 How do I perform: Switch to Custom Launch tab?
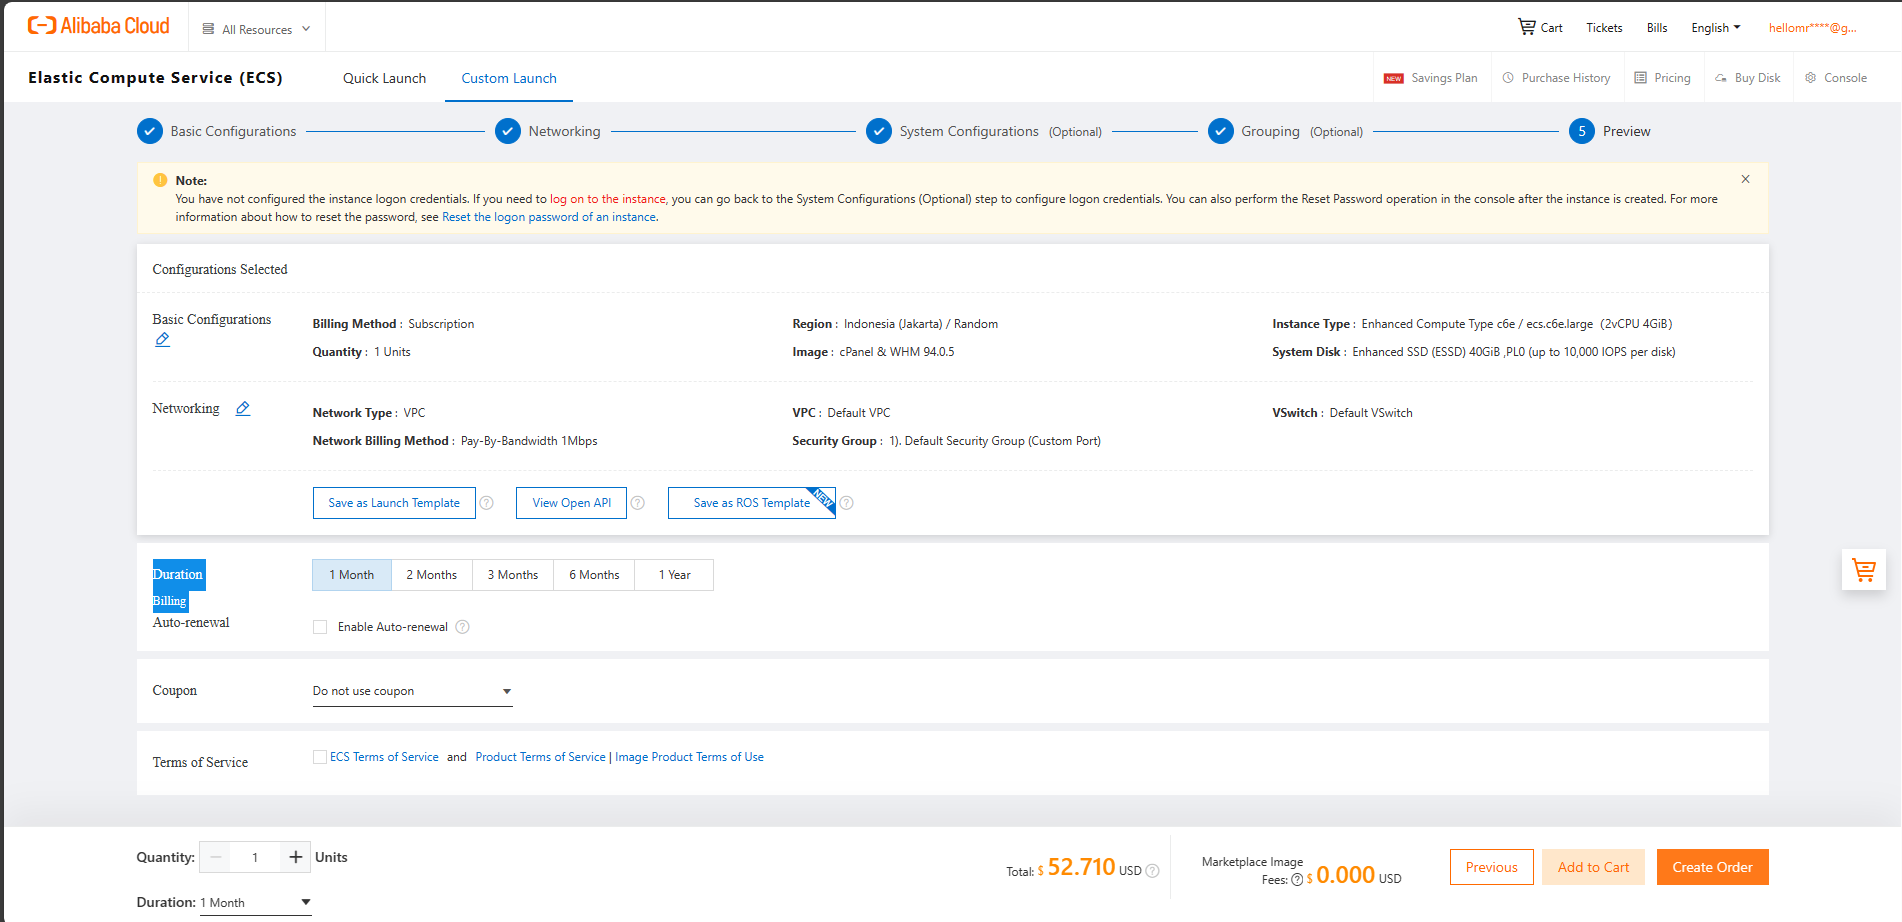point(509,78)
